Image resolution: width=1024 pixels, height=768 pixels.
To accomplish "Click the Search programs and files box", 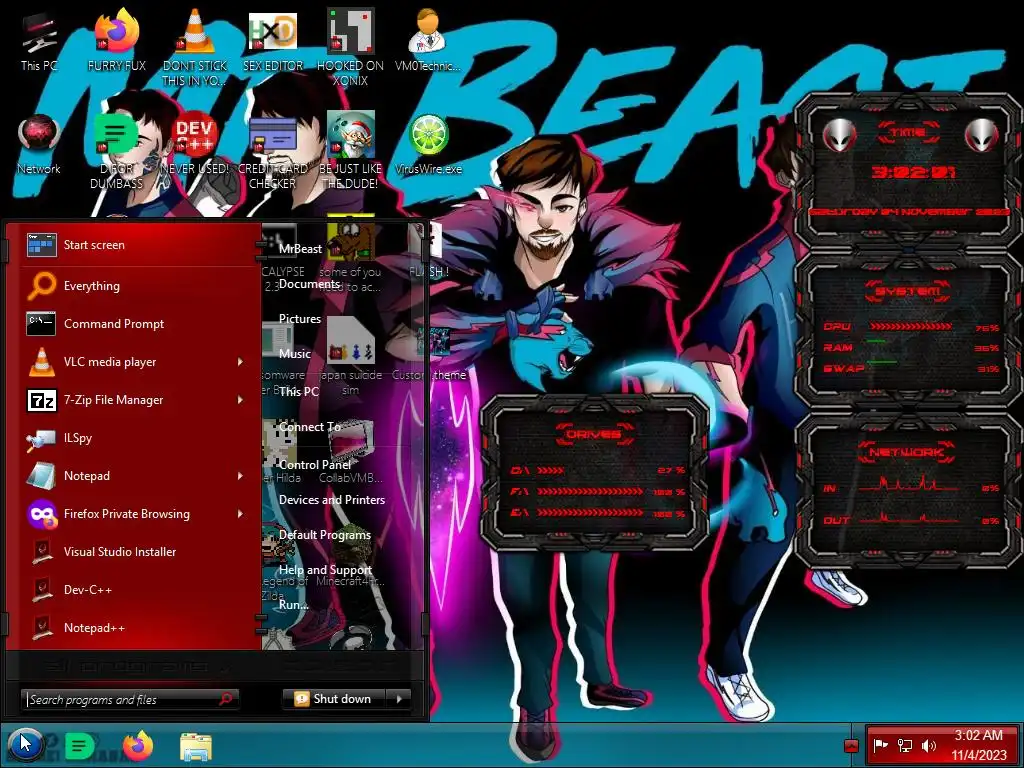I will point(129,699).
